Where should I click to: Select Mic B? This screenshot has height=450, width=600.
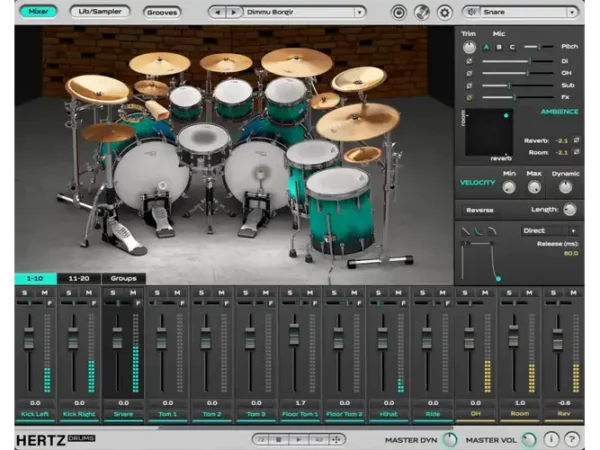(x=499, y=47)
